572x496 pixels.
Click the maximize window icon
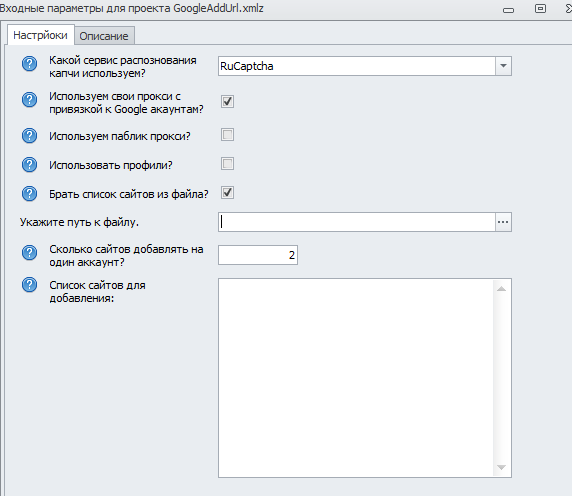540,9
